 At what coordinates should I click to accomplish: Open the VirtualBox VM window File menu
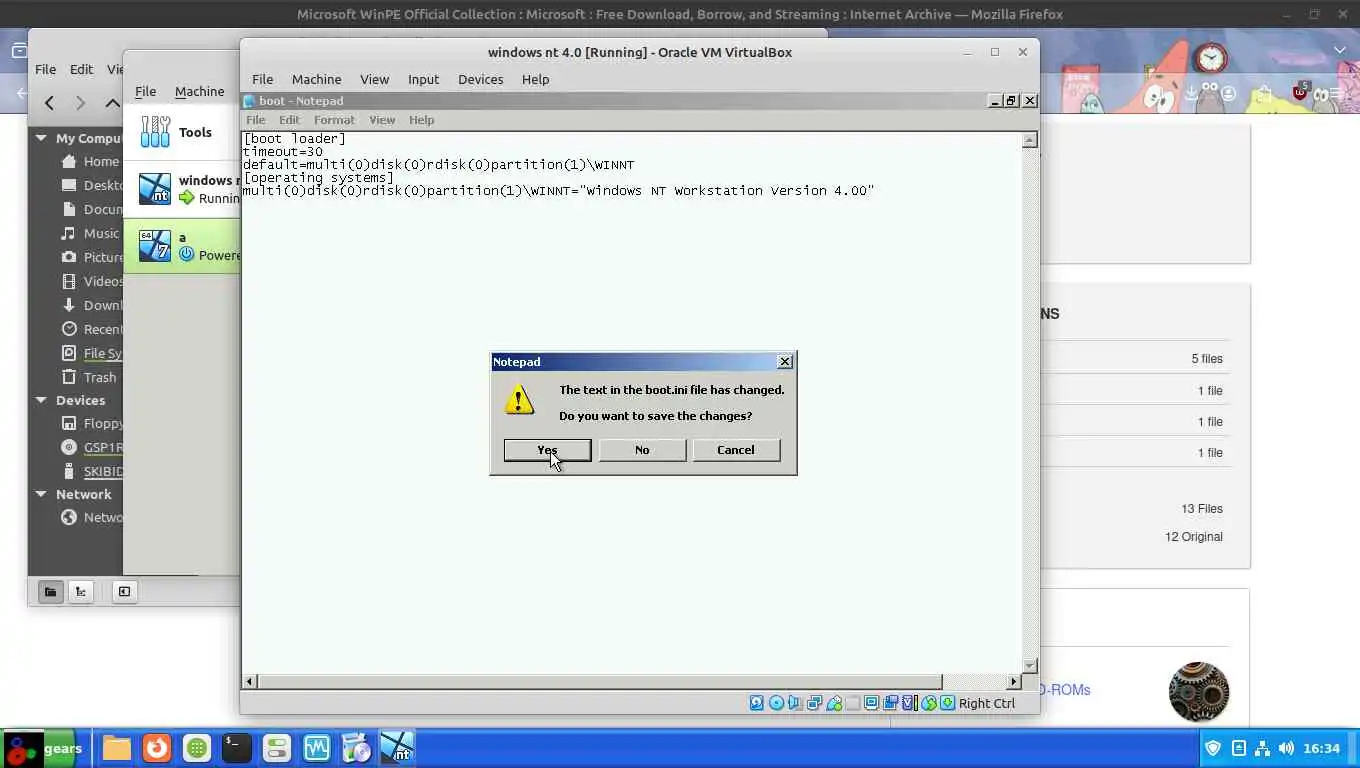point(262,79)
